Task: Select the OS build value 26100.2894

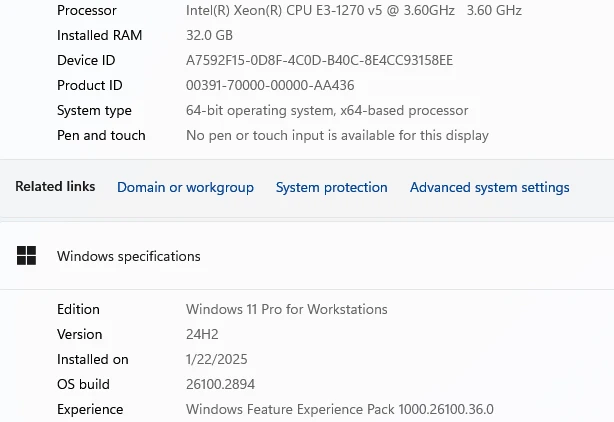Action: [x=220, y=384]
